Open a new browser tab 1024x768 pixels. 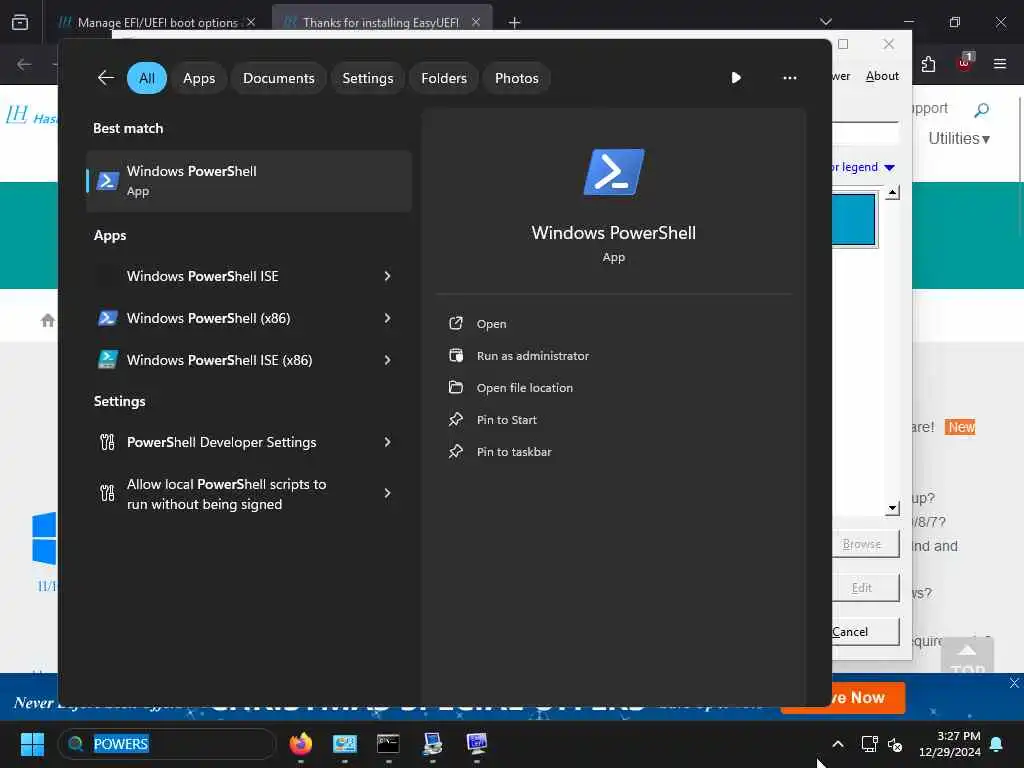click(x=515, y=23)
